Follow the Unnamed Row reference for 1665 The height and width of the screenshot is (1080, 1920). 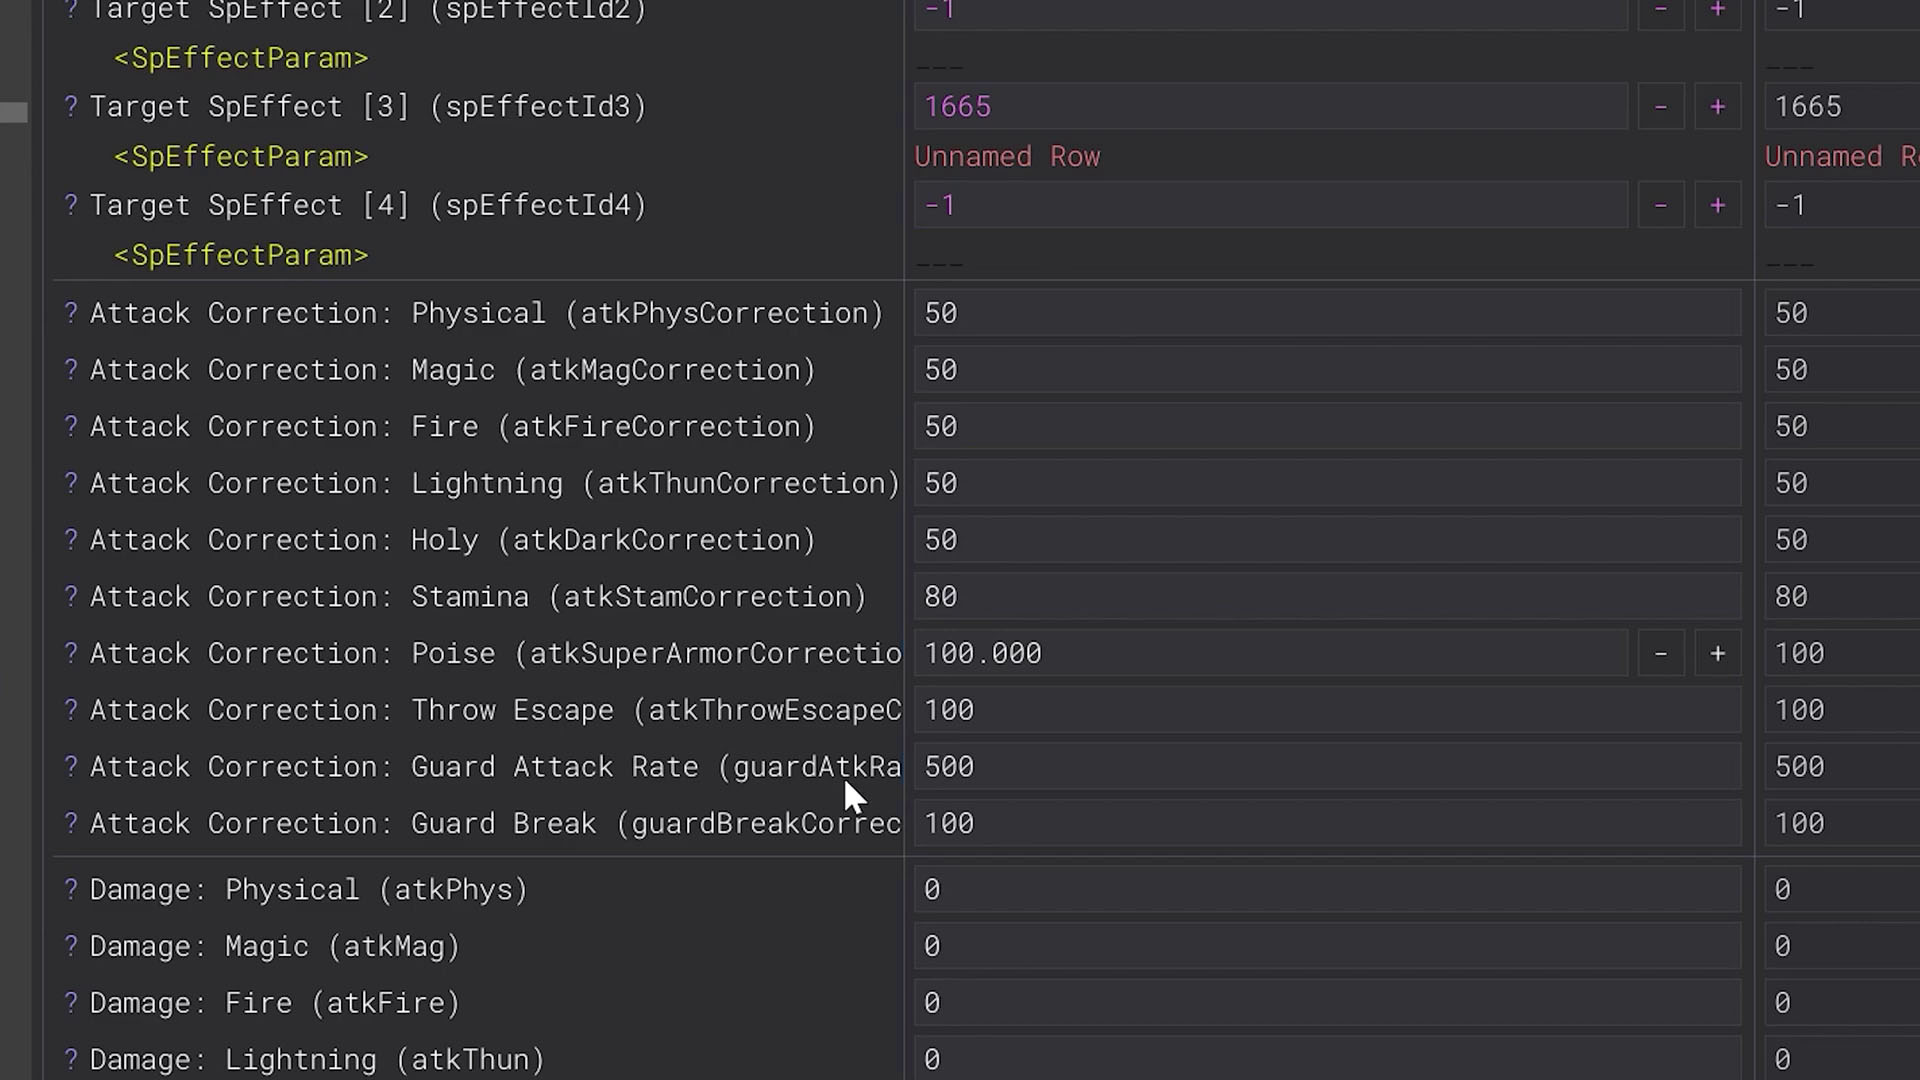(1007, 157)
